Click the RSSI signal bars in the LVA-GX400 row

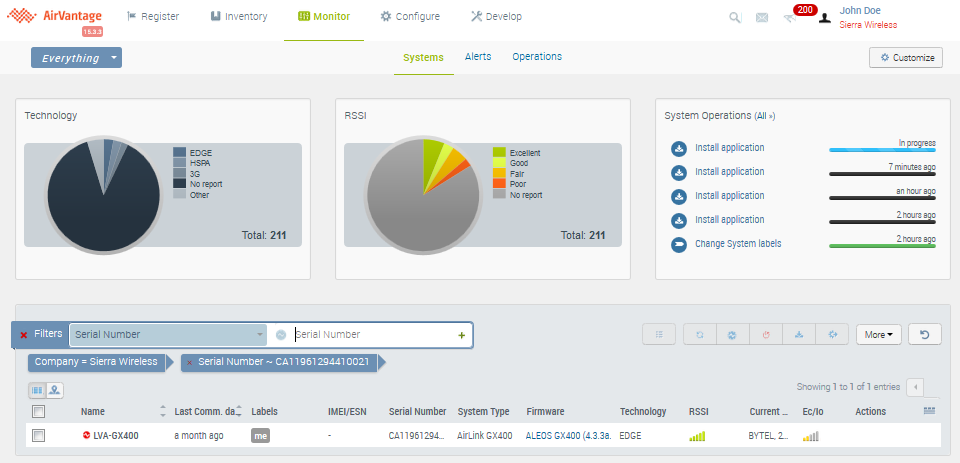[x=697, y=436]
